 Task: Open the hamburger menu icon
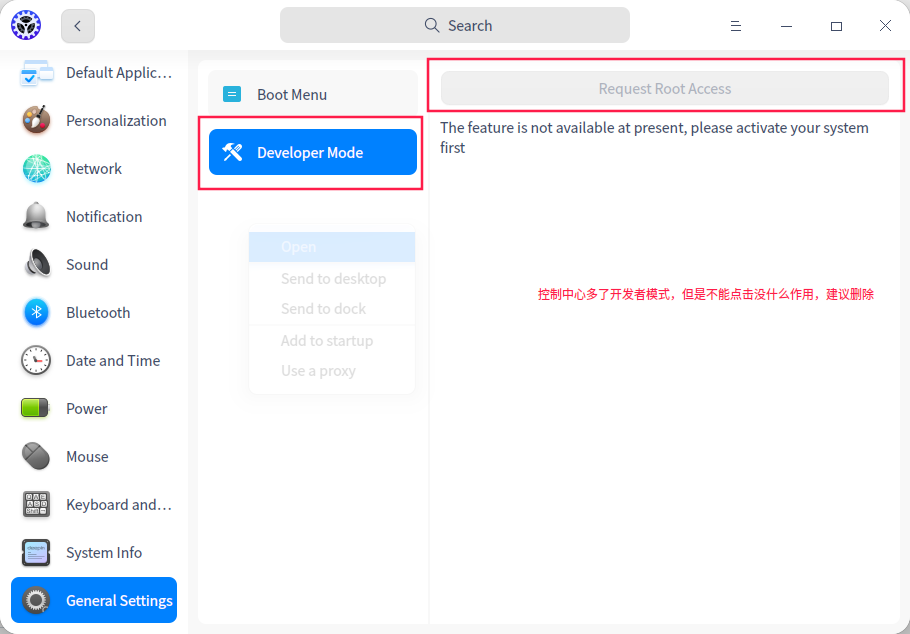click(x=735, y=26)
